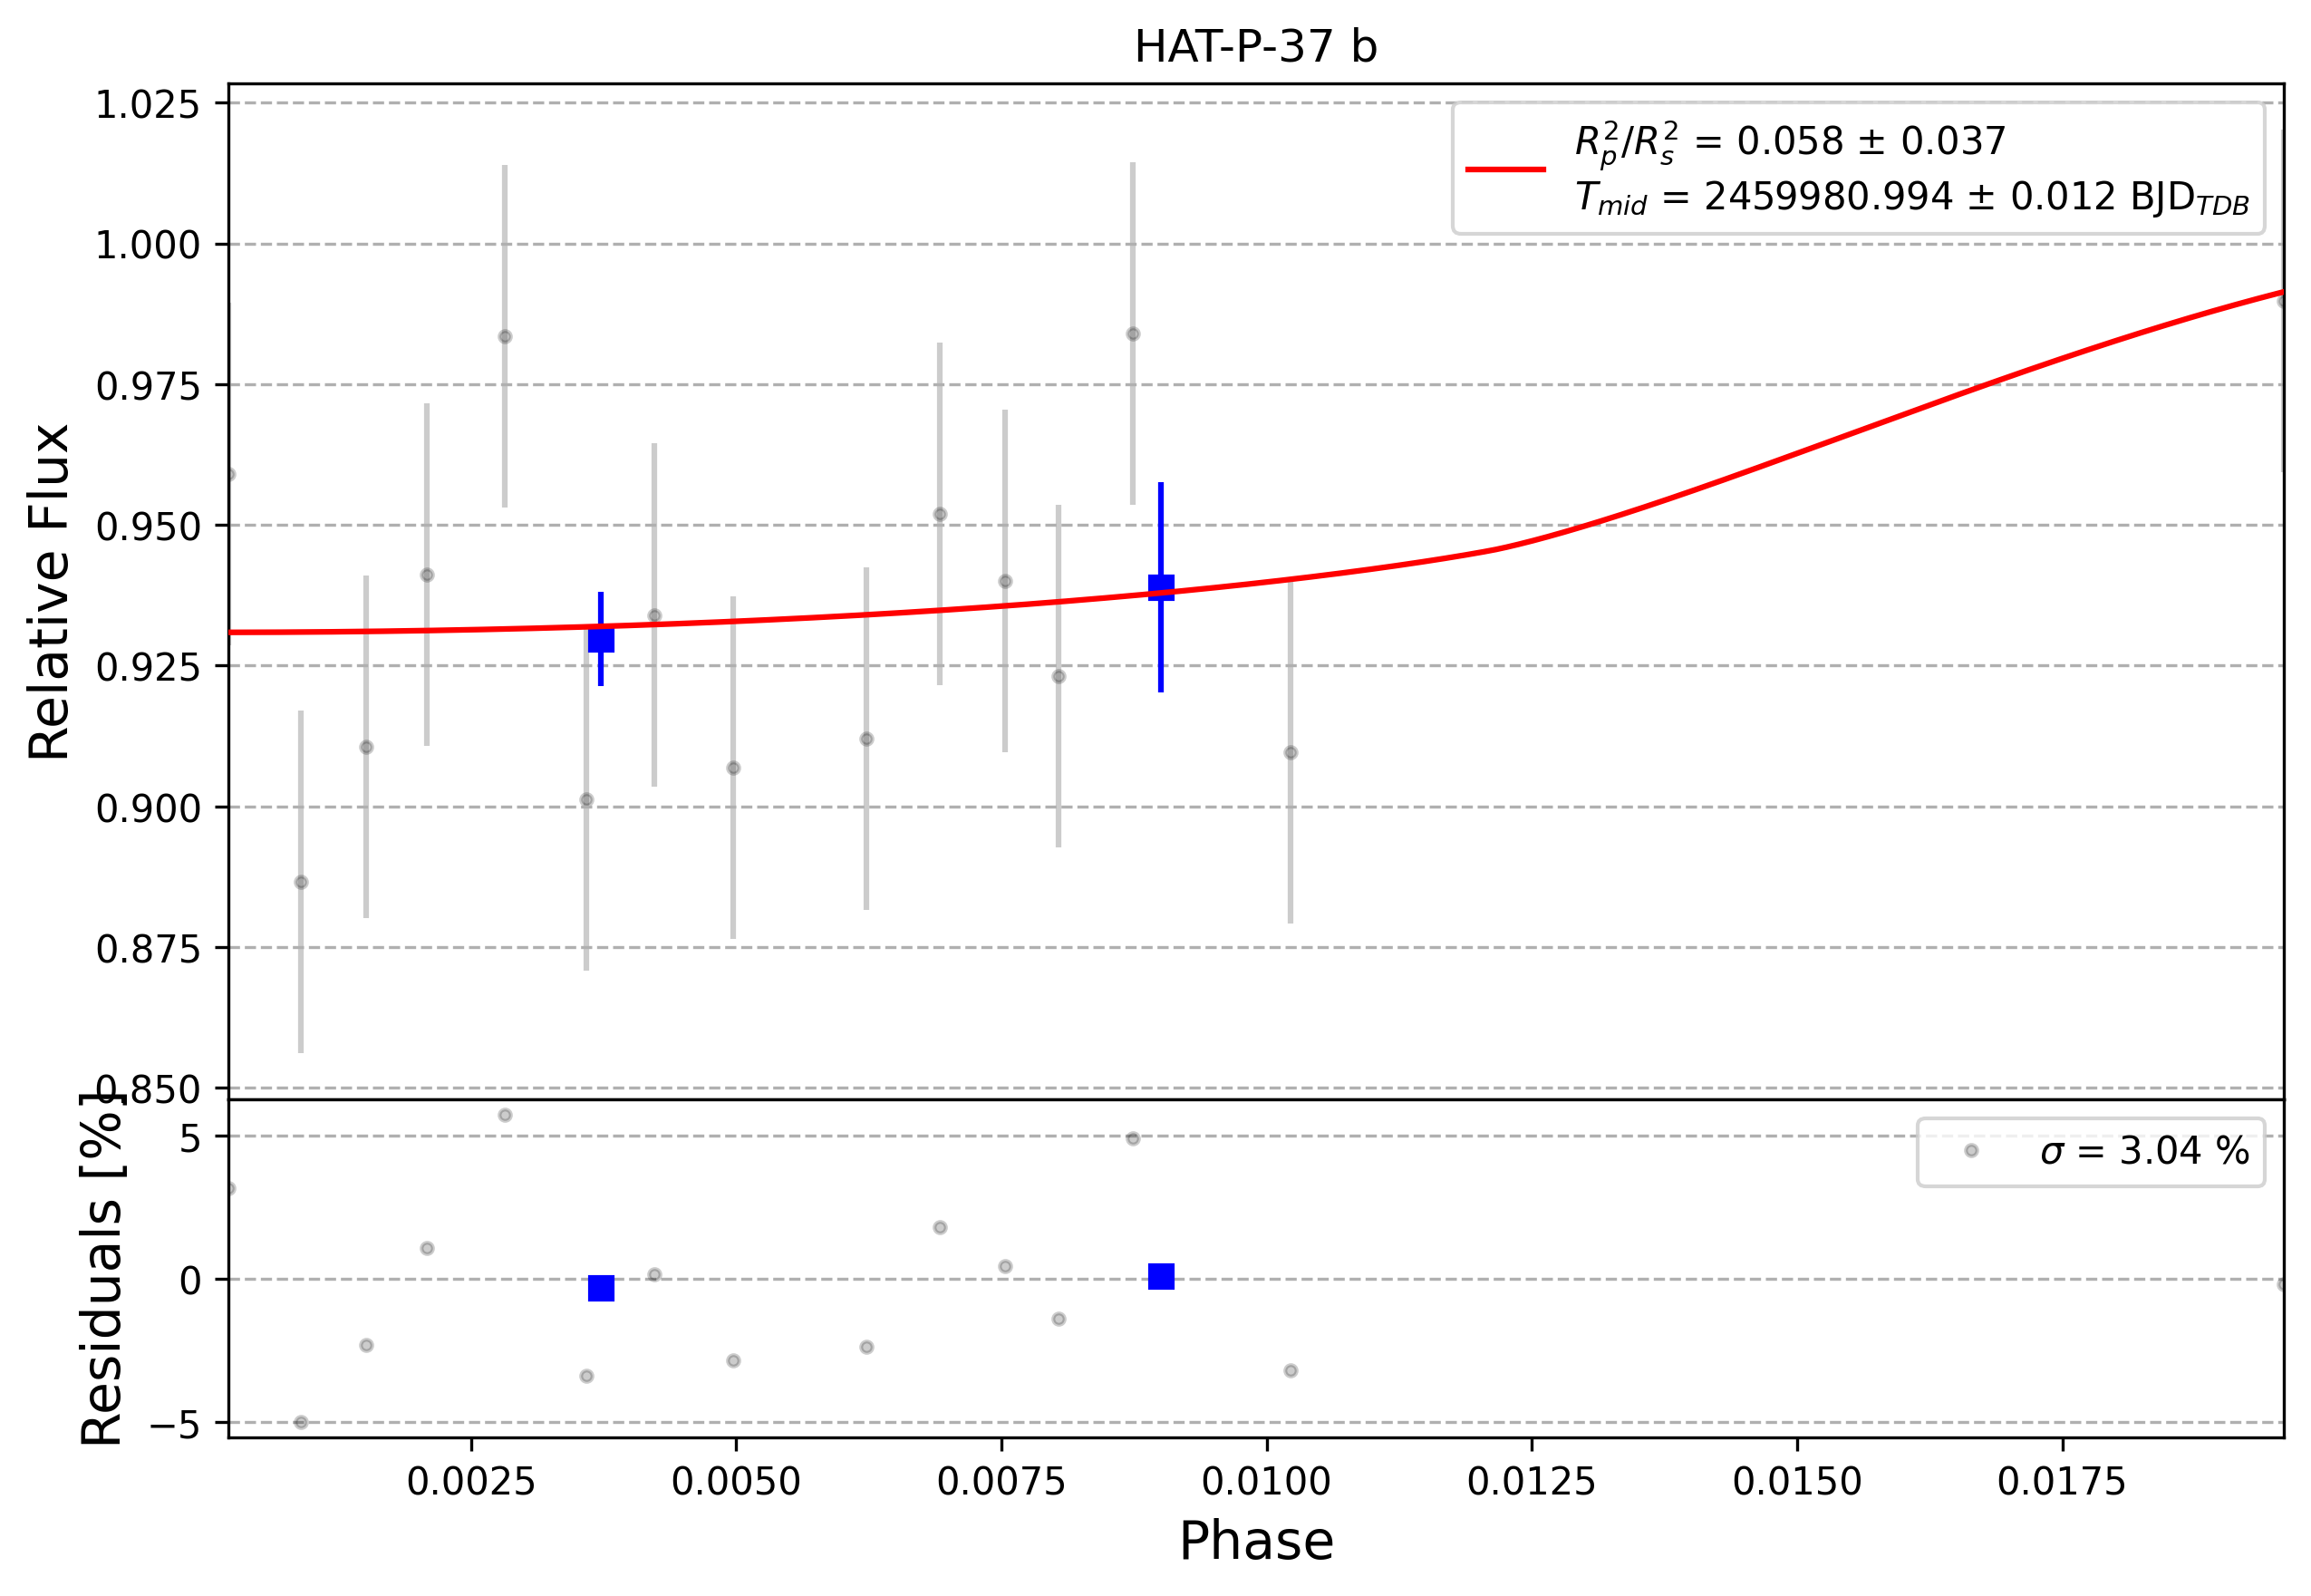
Task: Click y-axis tick label 0.925
Action: click(147, 666)
